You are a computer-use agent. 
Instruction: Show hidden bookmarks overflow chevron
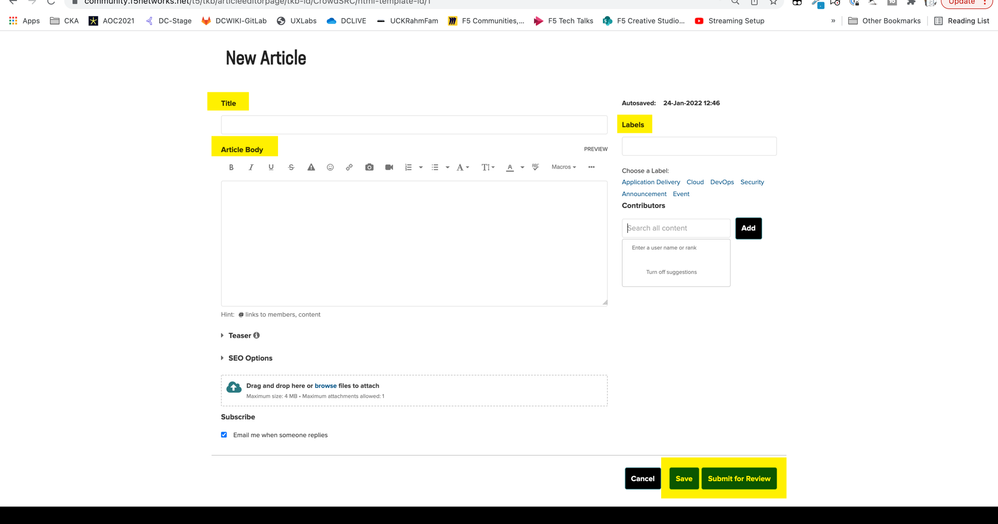833,21
